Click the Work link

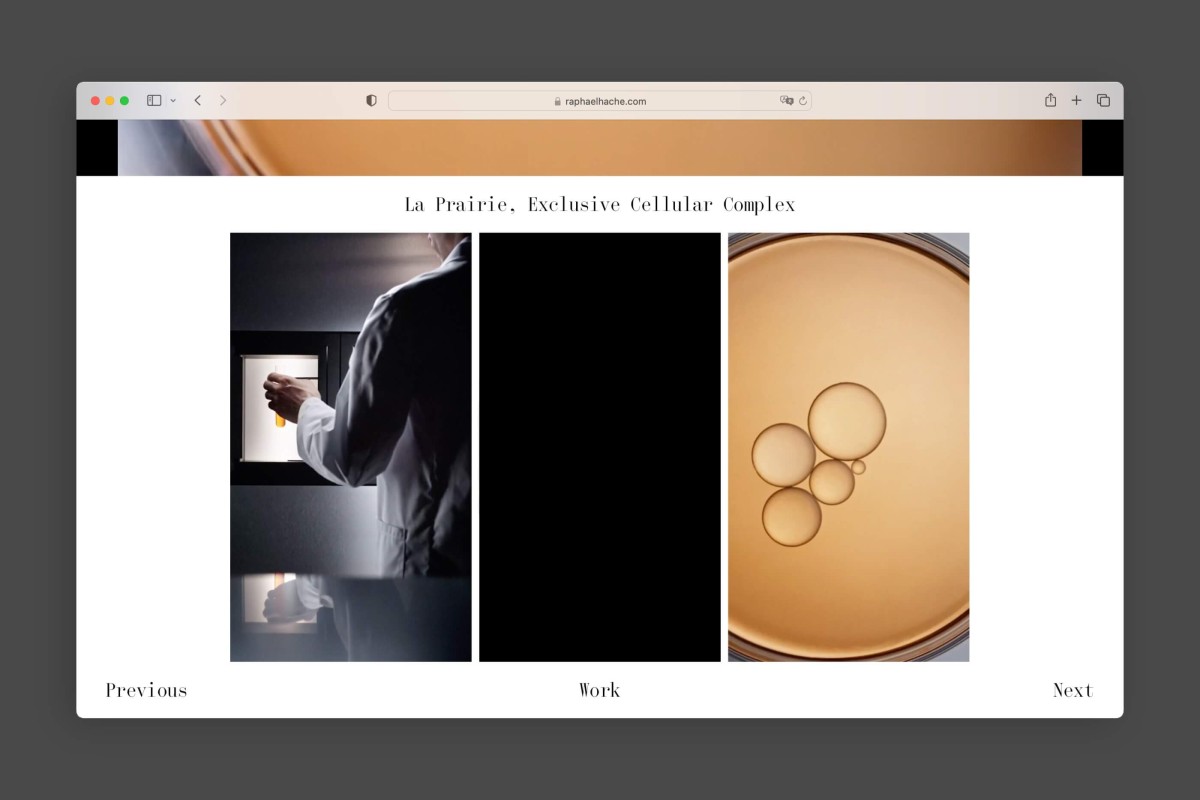point(599,690)
